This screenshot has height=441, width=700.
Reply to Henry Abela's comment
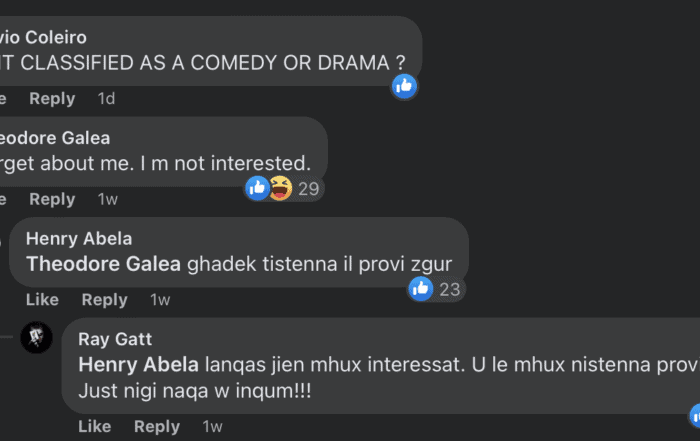click(104, 299)
